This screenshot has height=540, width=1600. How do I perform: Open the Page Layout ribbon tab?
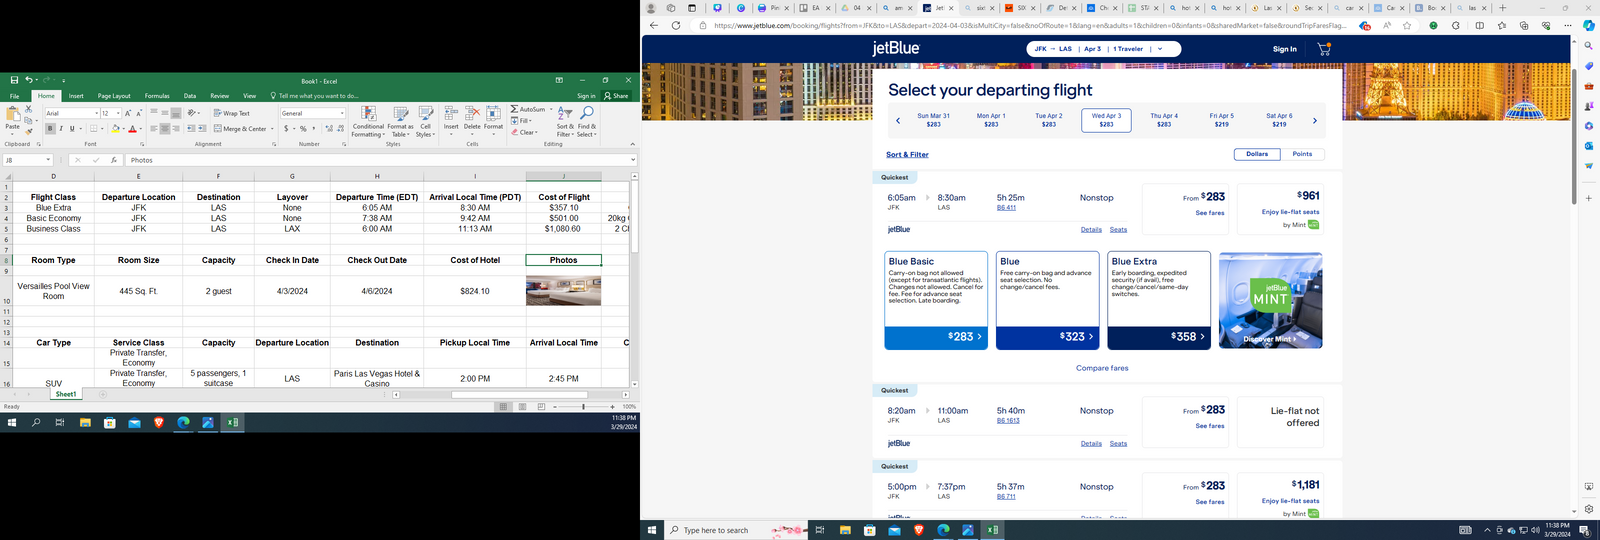(114, 96)
